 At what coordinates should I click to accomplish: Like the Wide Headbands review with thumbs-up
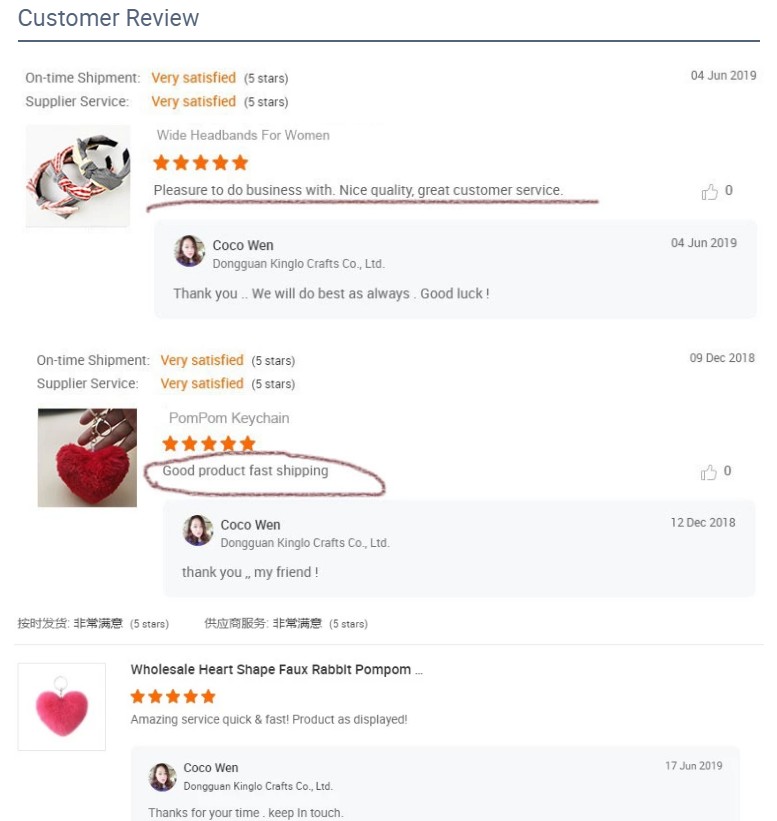pos(709,192)
